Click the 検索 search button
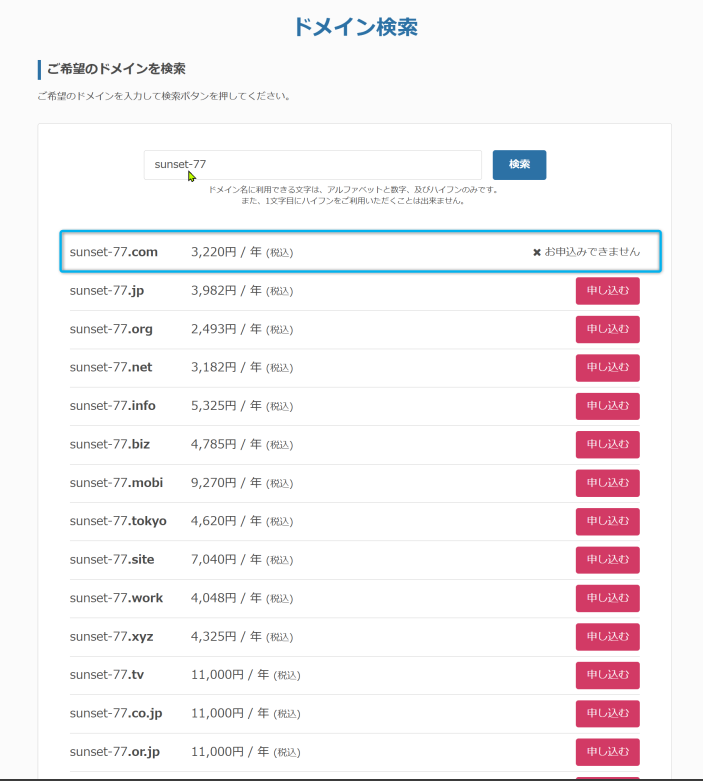703x781 pixels. click(x=519, y=165)
